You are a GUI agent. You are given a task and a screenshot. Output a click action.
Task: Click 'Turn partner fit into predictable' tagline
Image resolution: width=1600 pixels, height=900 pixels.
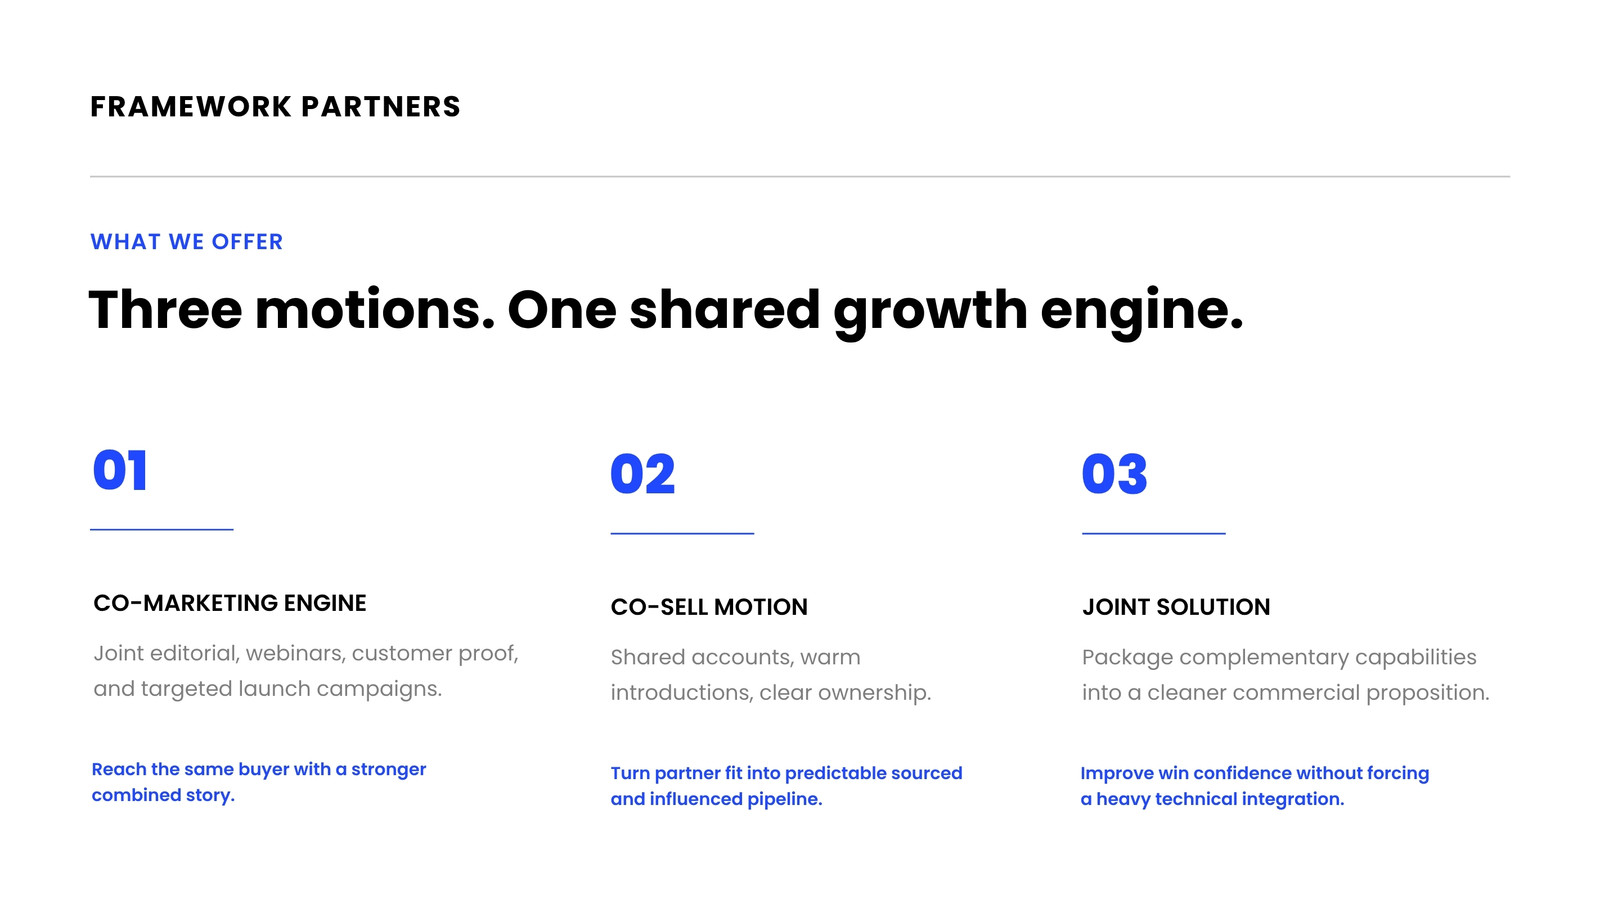pyautogui.click(x=786, y=786)
